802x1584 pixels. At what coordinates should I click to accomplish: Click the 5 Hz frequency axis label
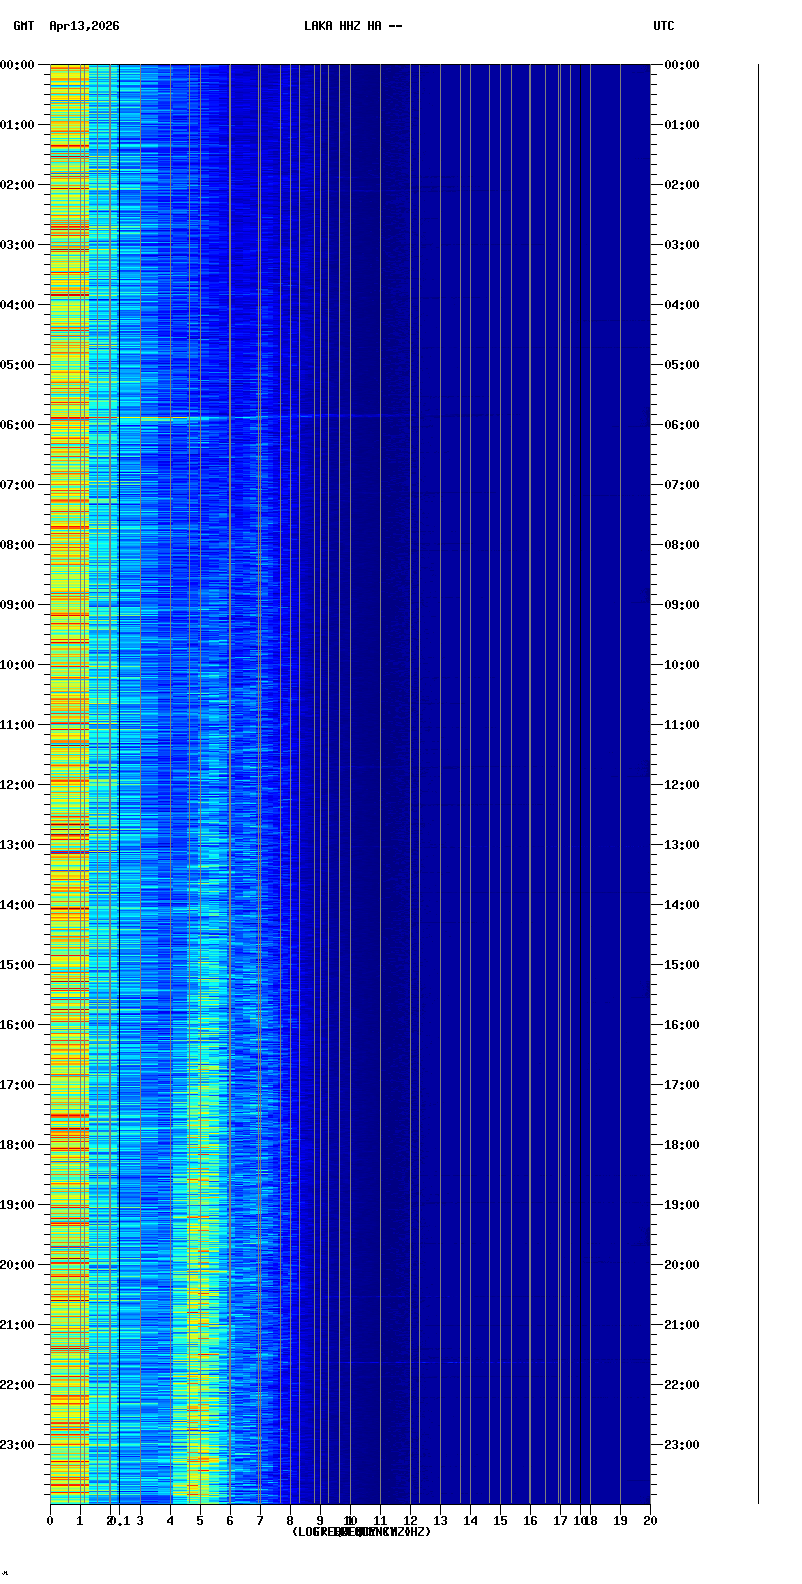pos(200,1521)
